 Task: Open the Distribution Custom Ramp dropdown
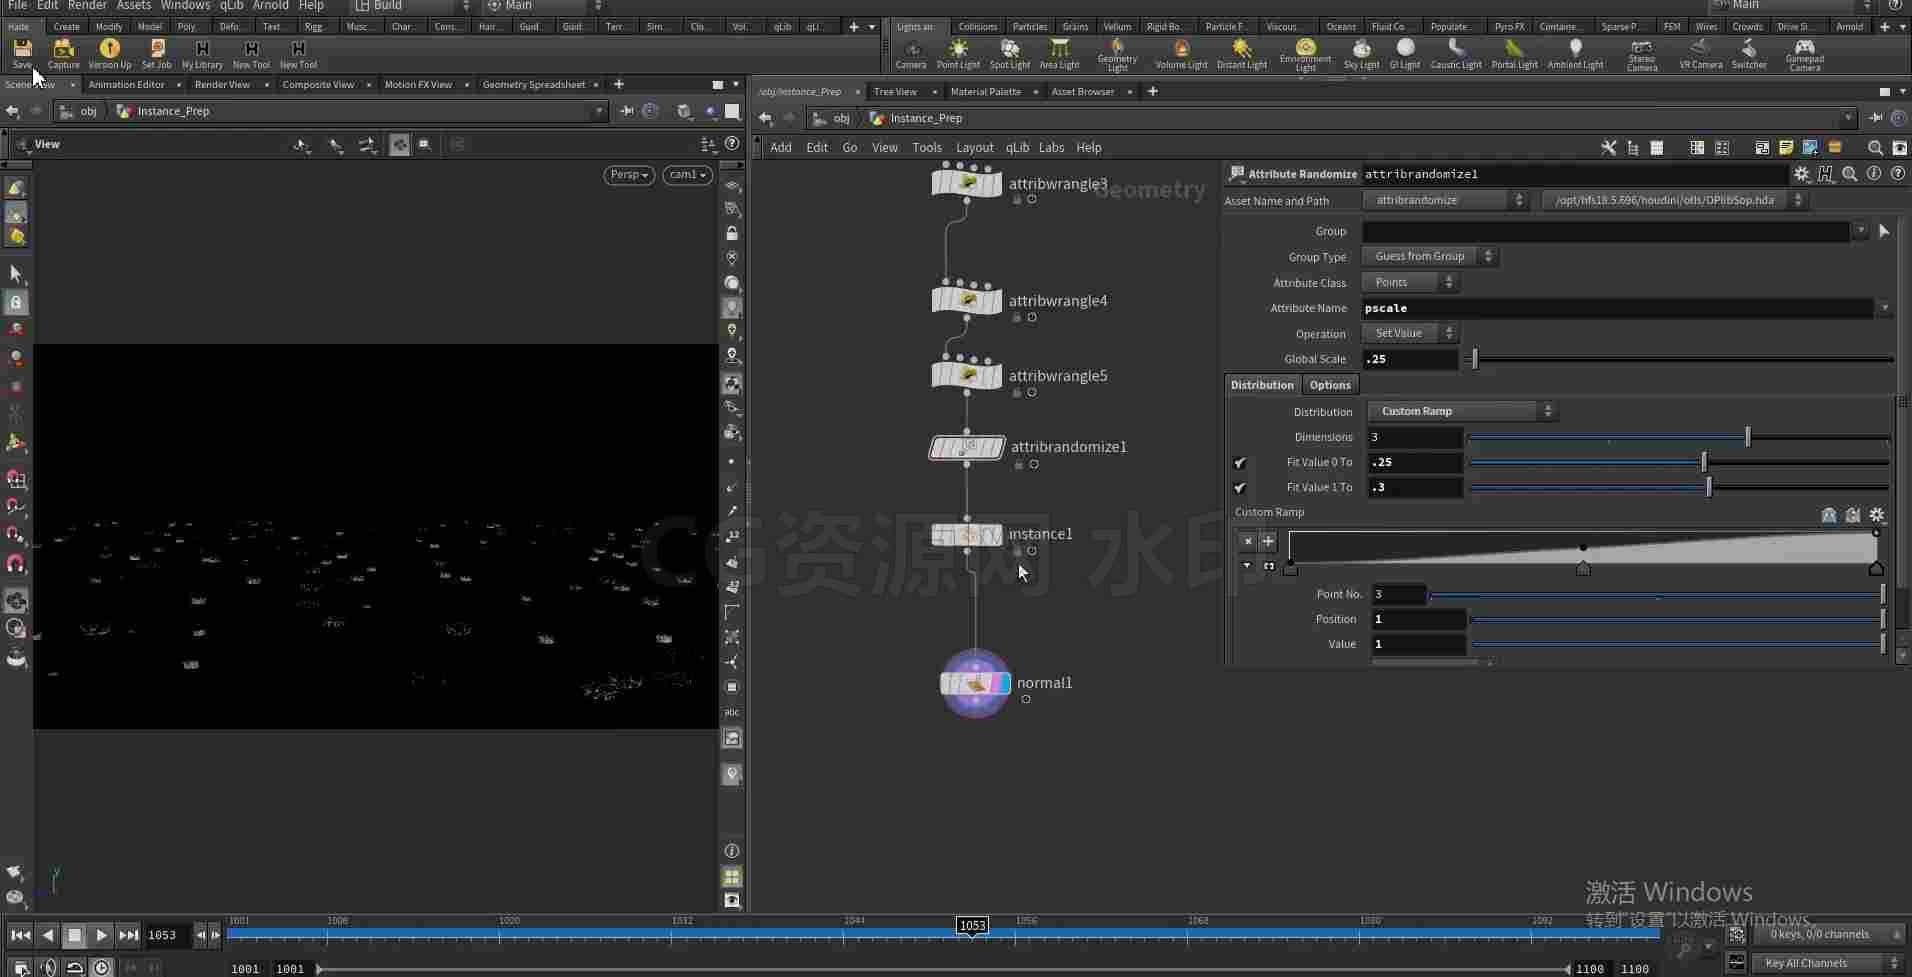click(1461, 411)
